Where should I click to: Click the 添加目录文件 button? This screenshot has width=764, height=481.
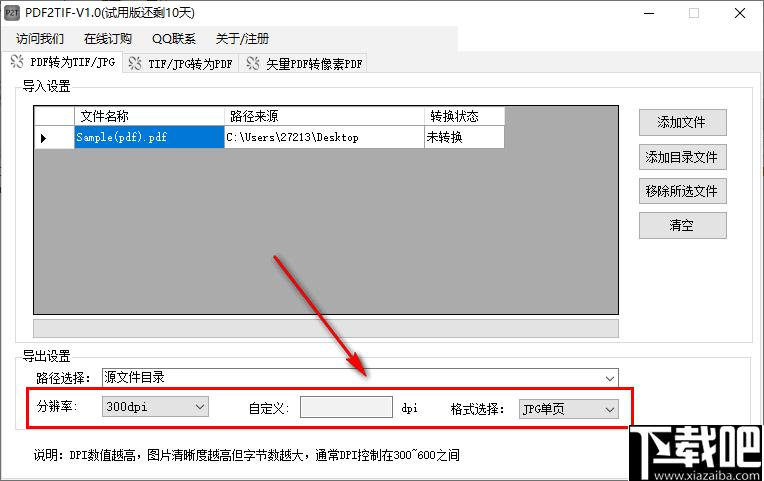683,157
